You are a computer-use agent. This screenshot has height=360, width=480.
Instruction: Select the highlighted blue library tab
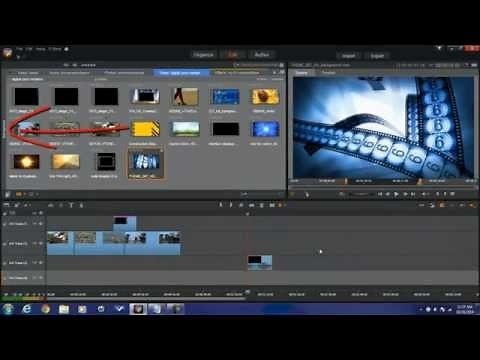pos(181,73)
